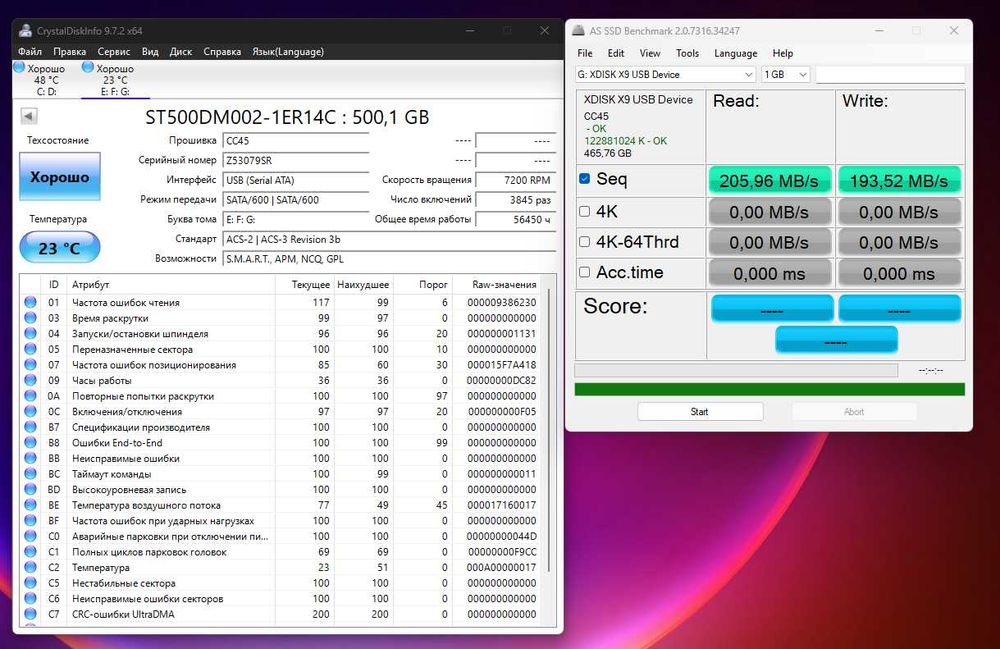The image size is (1000, 649).
Task: Click the Start benchmark button
Action: 700,412
